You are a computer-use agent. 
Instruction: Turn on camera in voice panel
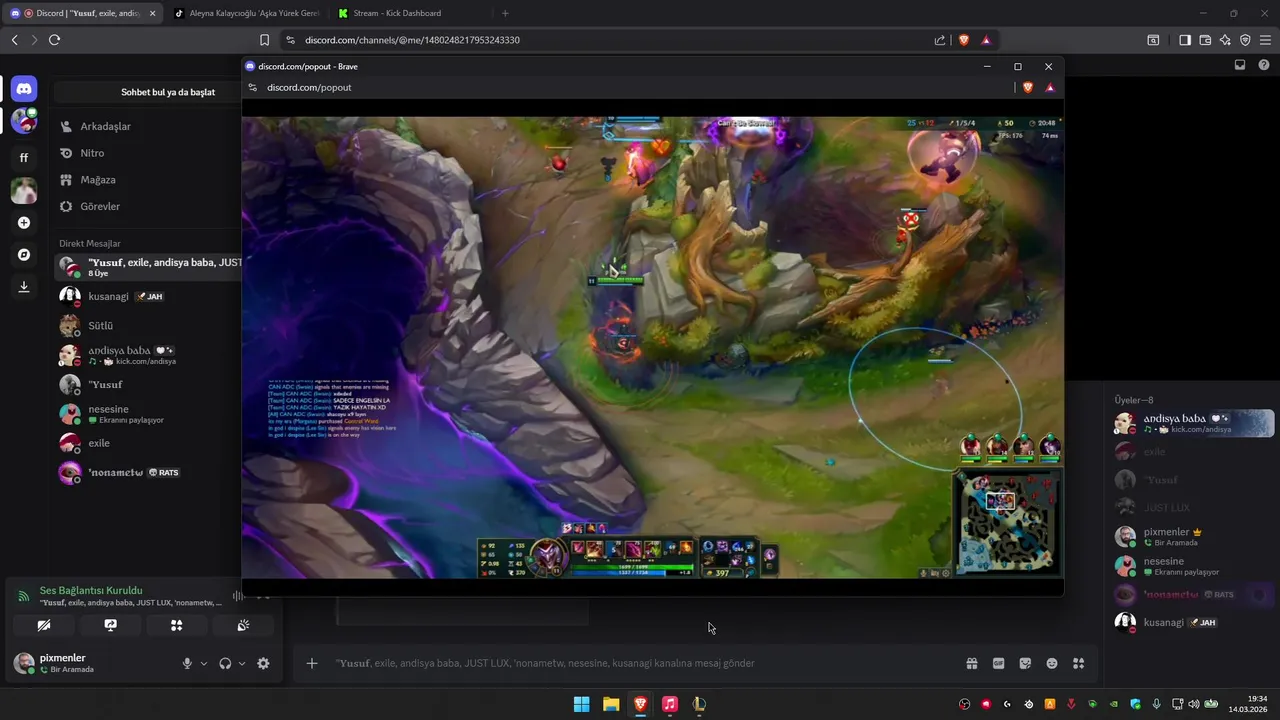[44, 625]
